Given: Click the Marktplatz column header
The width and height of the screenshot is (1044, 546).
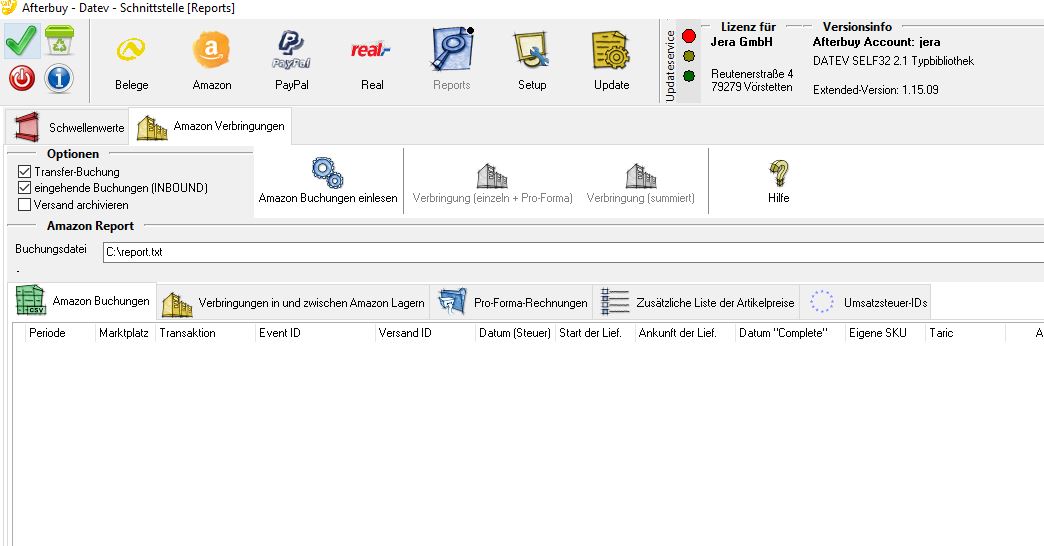Looking at the screenshot, I should pos(124,333).
